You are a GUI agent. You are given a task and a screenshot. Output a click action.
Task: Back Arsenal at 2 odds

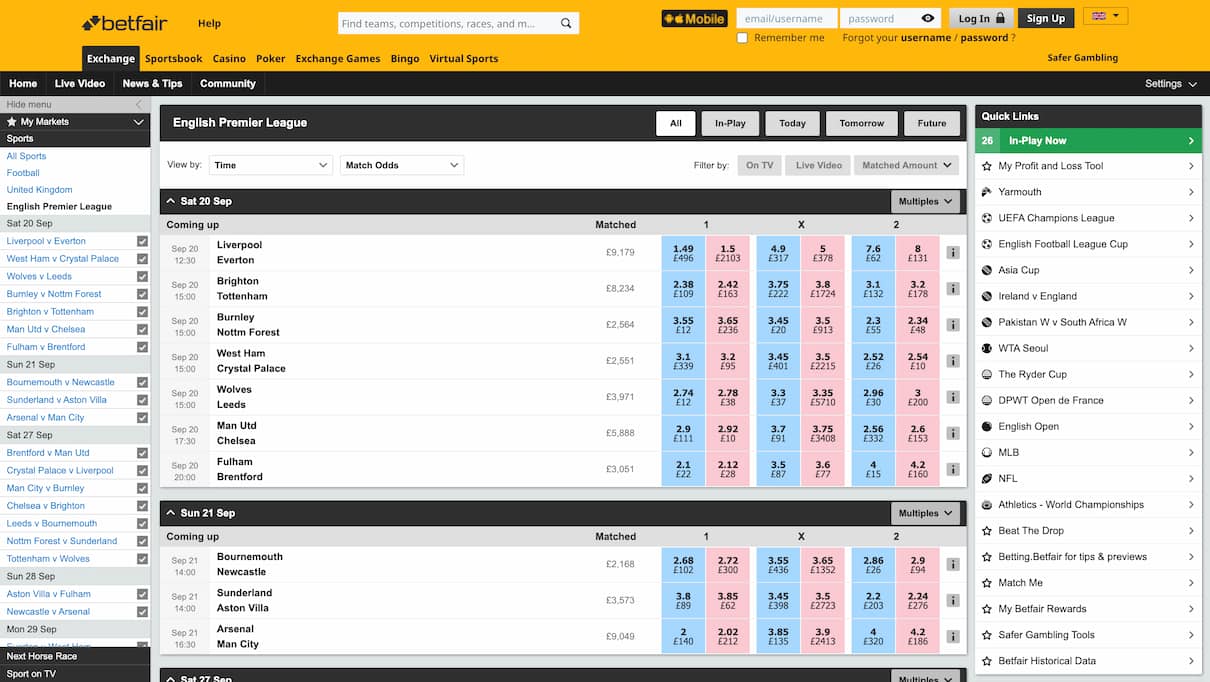click(683, 637)
